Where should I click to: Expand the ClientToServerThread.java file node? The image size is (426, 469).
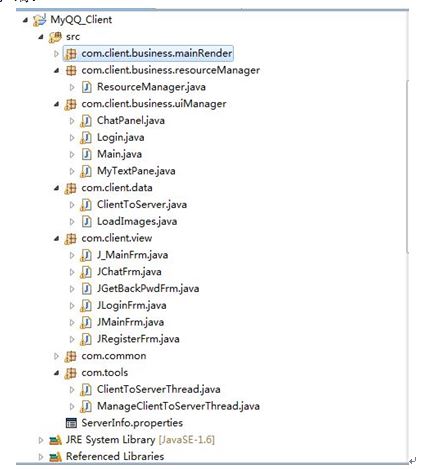click(x=72, y=390)
